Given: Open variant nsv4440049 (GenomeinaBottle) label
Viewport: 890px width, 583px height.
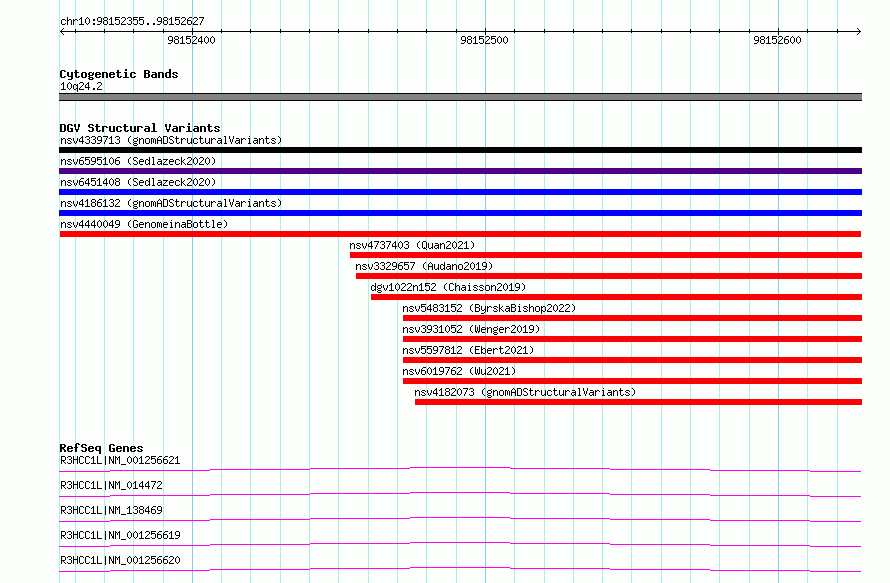Looking at the screenshot, I should pyautogui.click(x=144, y=224).
